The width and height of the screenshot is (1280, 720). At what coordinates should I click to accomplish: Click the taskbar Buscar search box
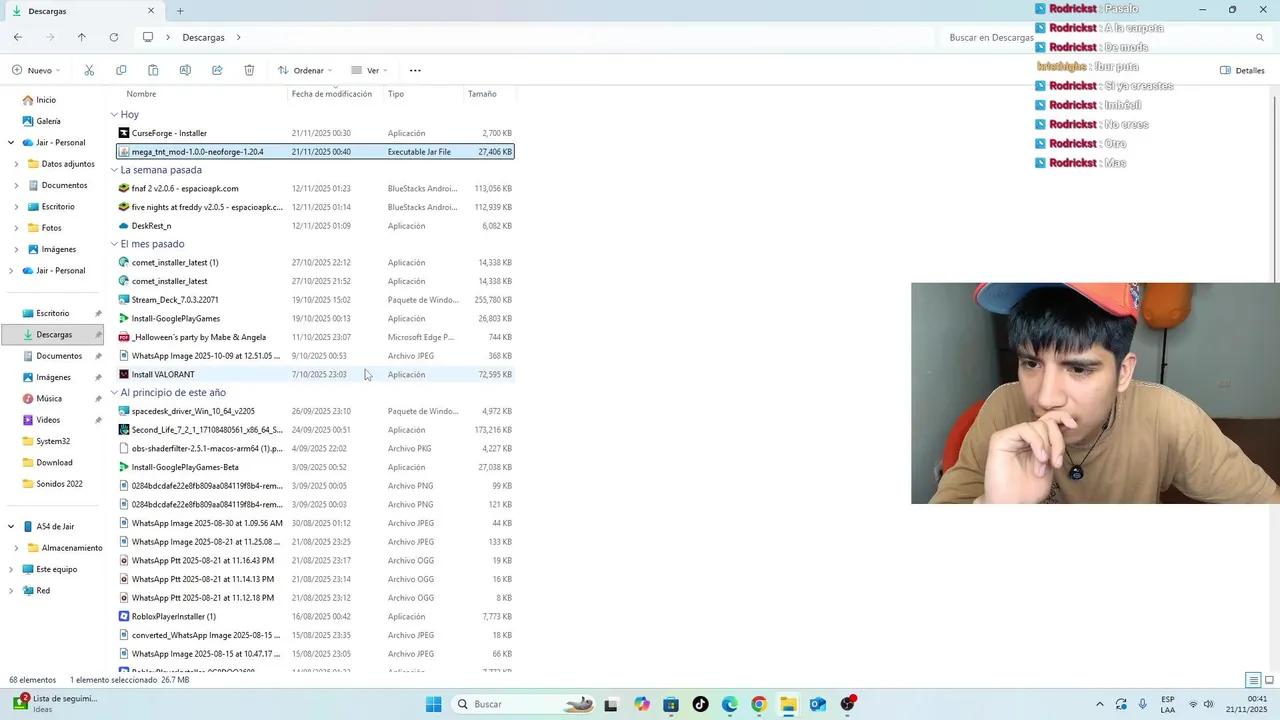526,704
